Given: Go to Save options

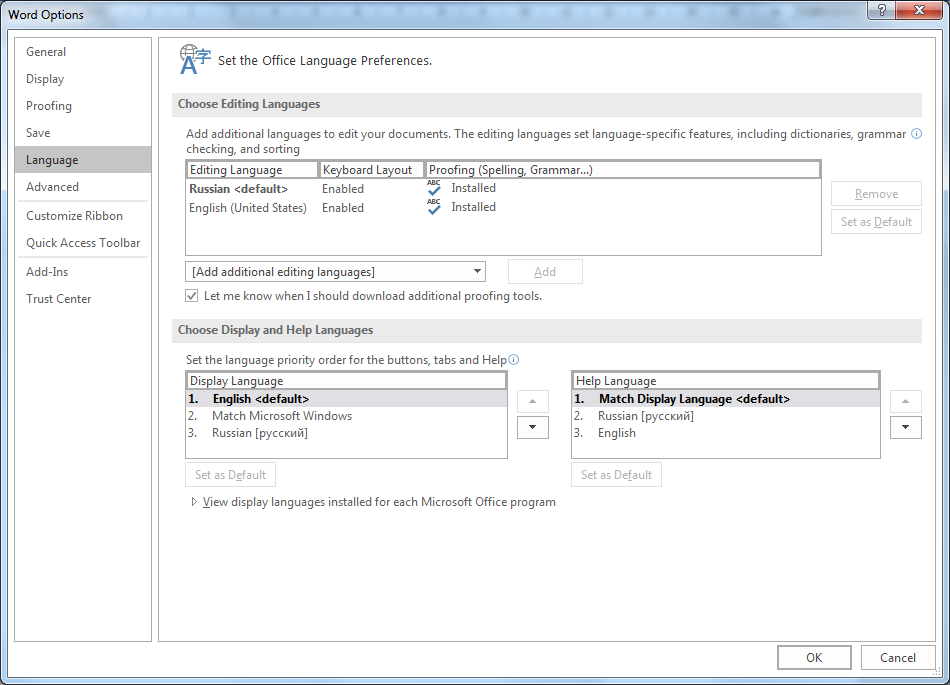Looking at the screenshot, I should 83,133.
